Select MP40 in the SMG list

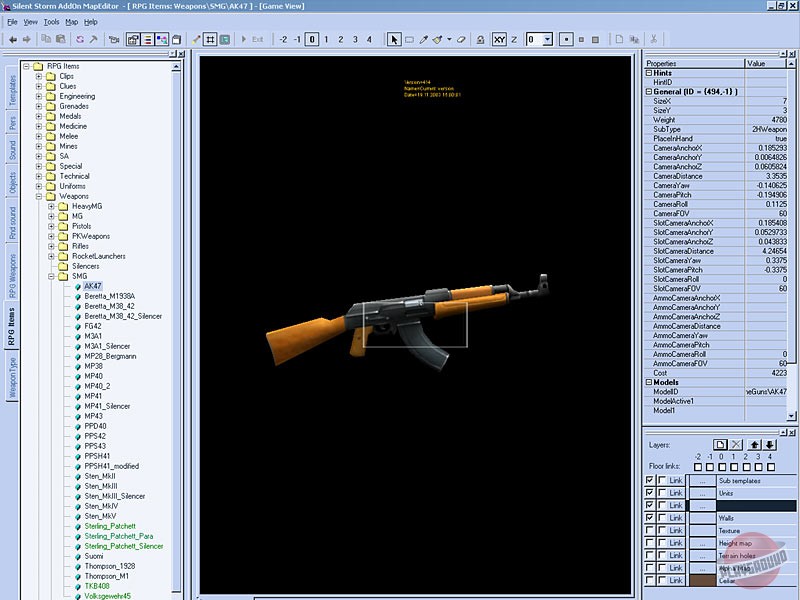point(94,376)
